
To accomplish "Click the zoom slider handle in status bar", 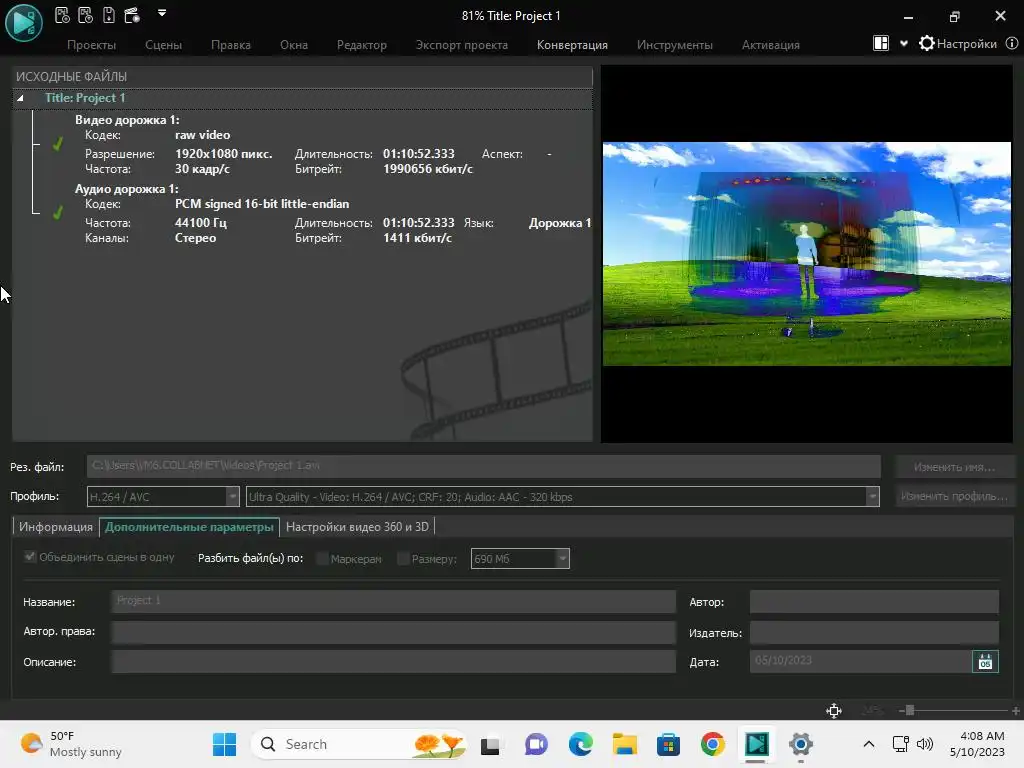I will point(909,711).
